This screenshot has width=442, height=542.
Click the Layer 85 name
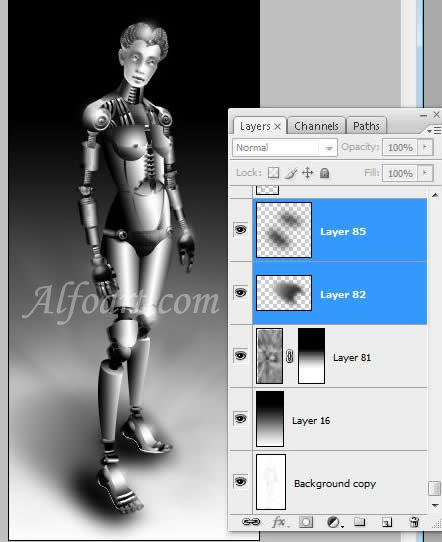343,231
